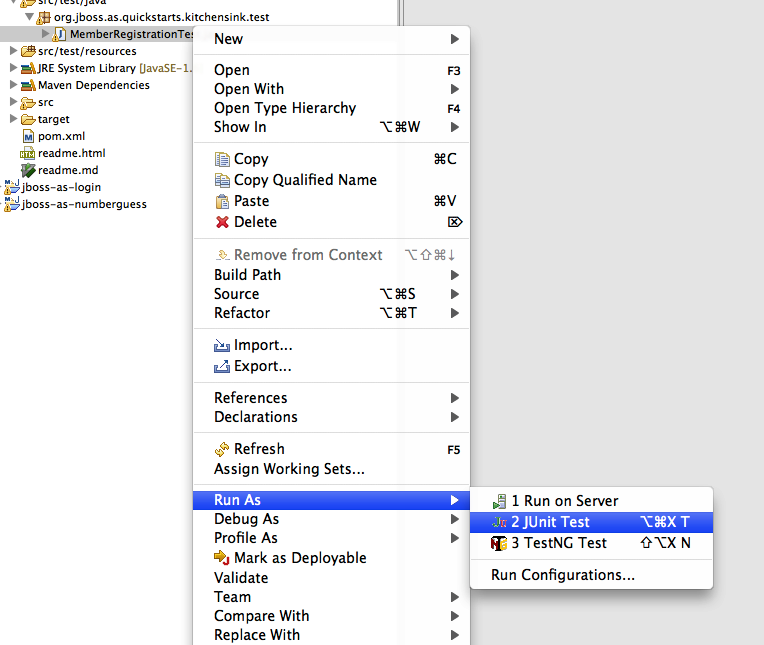Expand the src folder
Screen dimensions: 764x645
[x=14, y=101]
